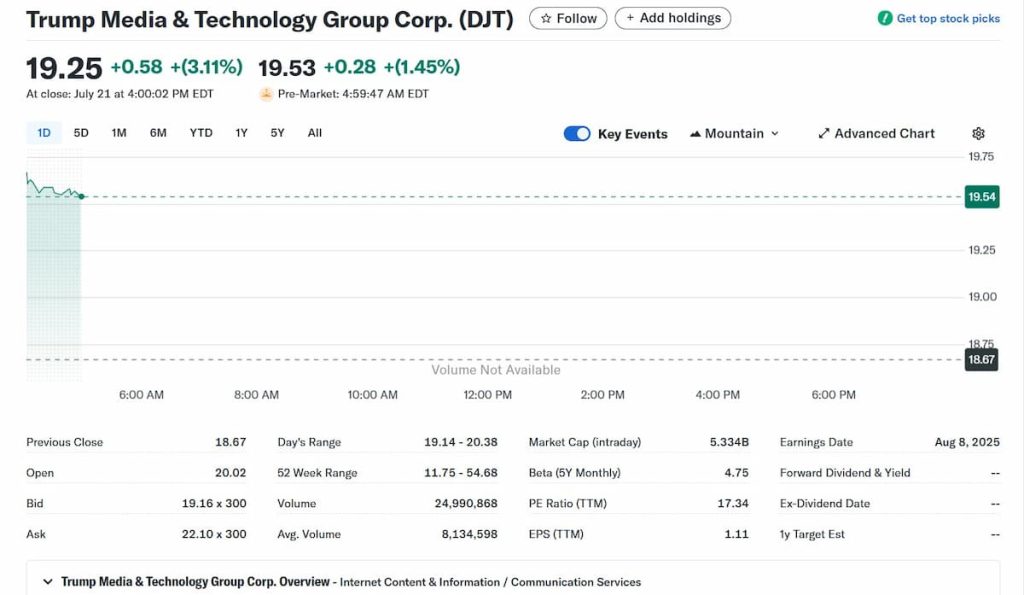Click the Volume Not Available text
1024x595 pixels.
click(x=496, y=370)
